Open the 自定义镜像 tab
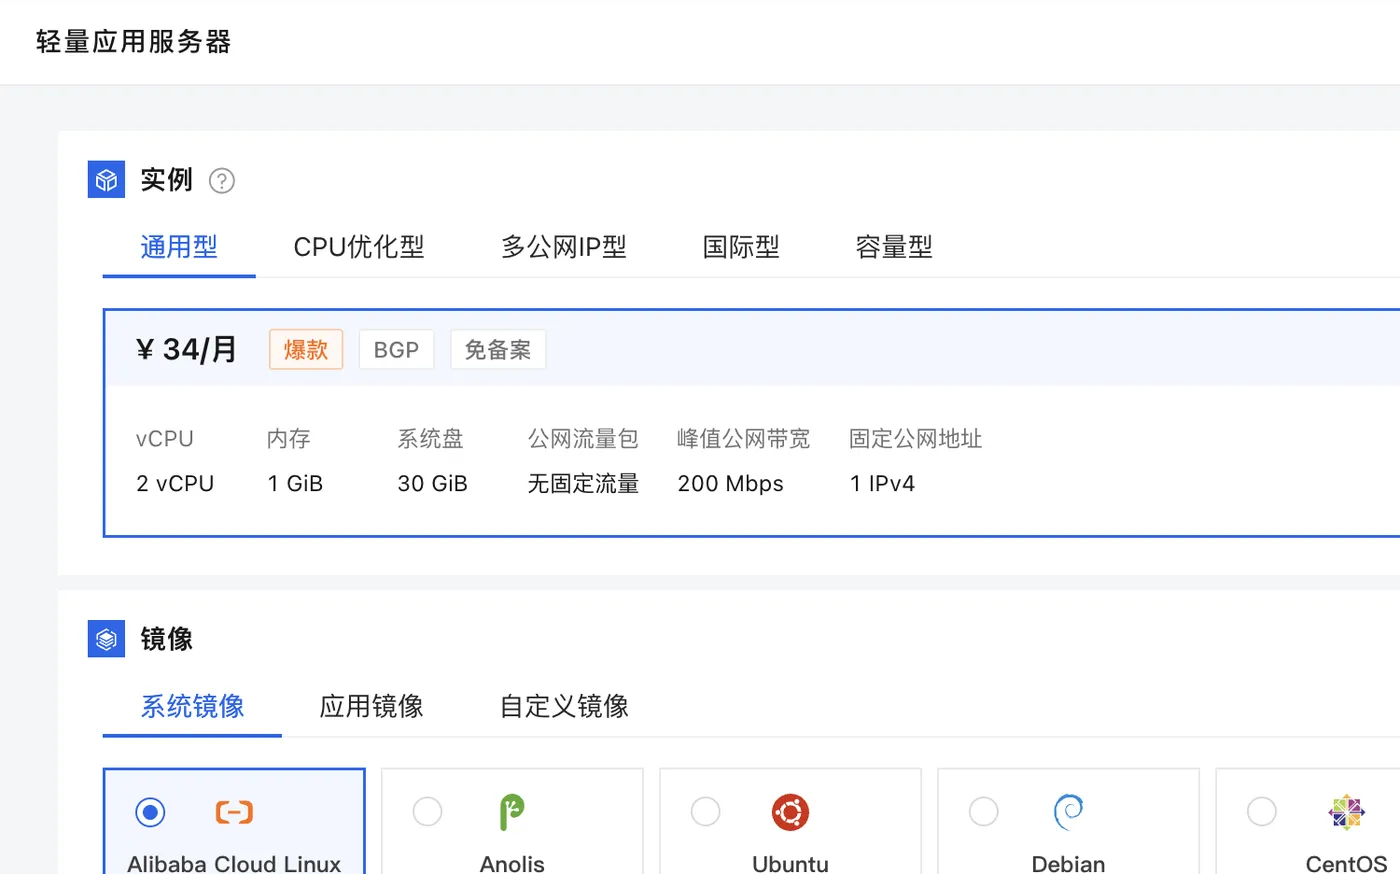Image resolution: width=1400 pixels, height=874 pixels. click(x=564, y=707)
